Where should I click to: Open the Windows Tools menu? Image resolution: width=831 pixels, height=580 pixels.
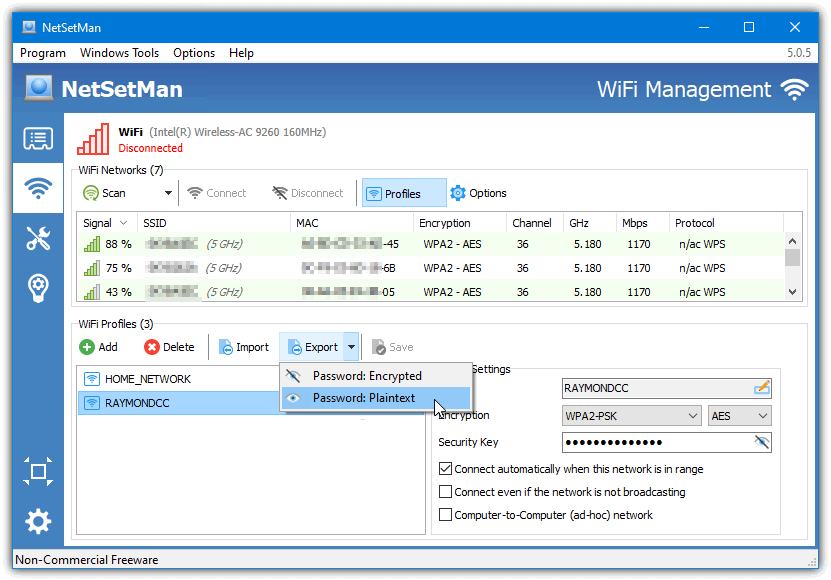tap(119, 53)
